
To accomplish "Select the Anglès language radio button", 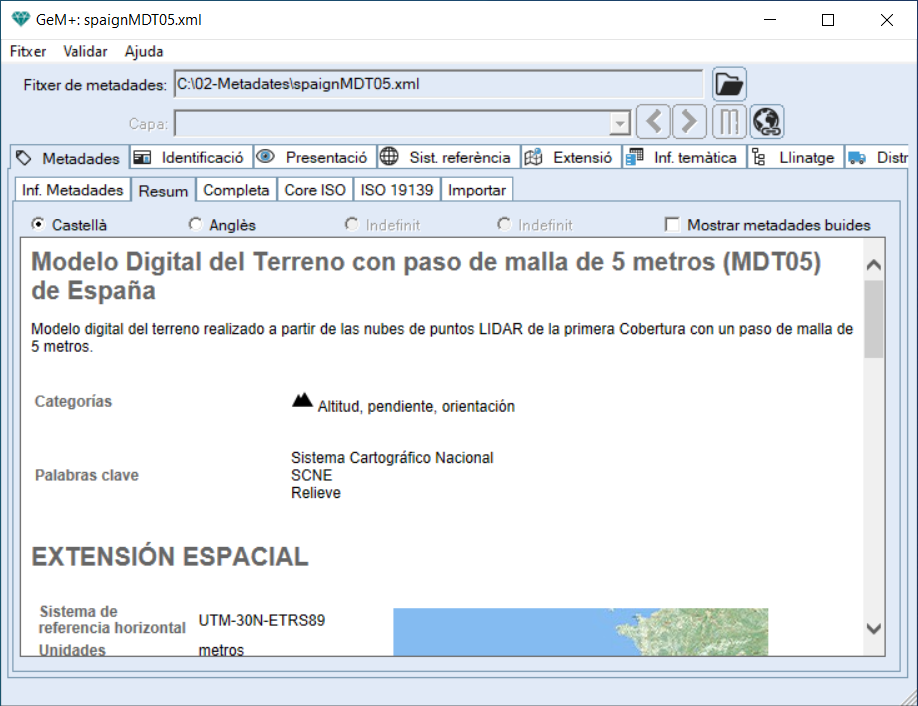I will [195, 224].
